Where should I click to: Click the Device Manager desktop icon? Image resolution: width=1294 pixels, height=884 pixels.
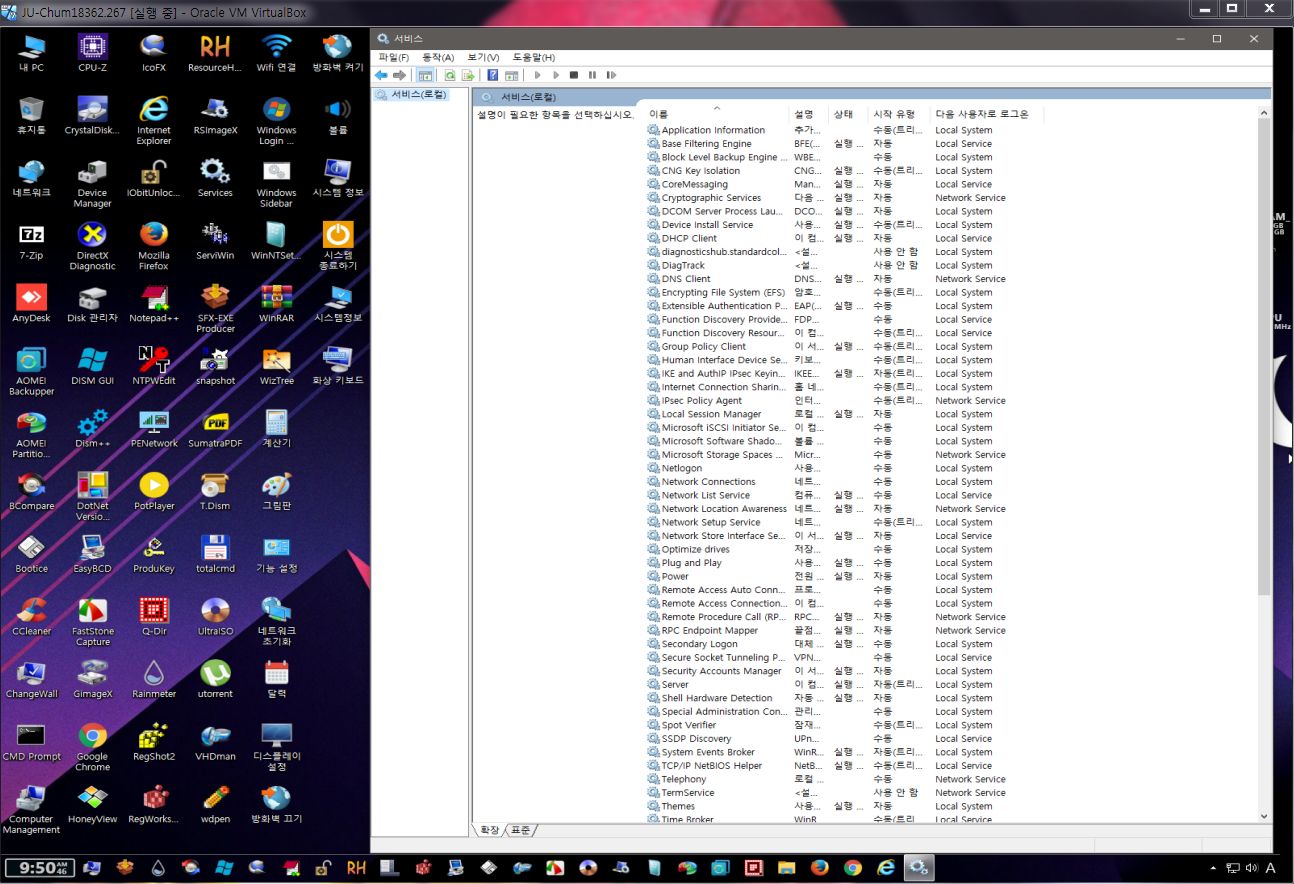coord(92,182)
